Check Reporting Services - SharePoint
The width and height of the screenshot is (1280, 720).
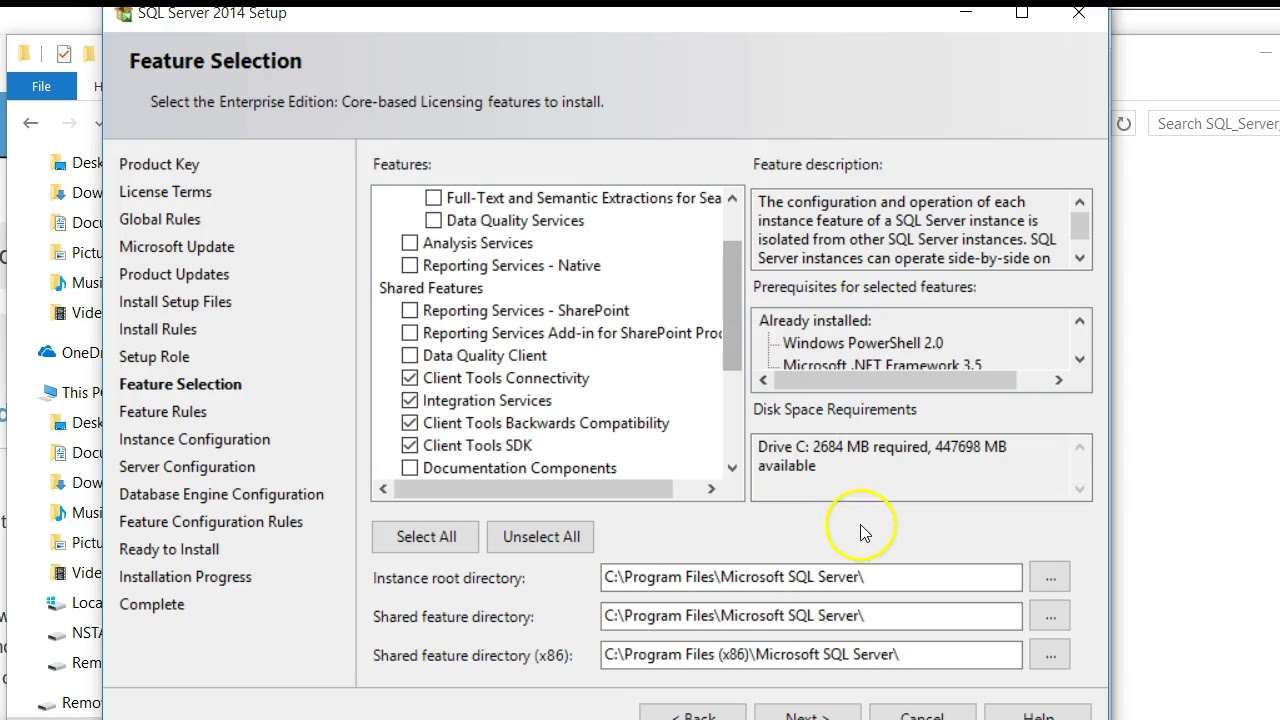410,310
